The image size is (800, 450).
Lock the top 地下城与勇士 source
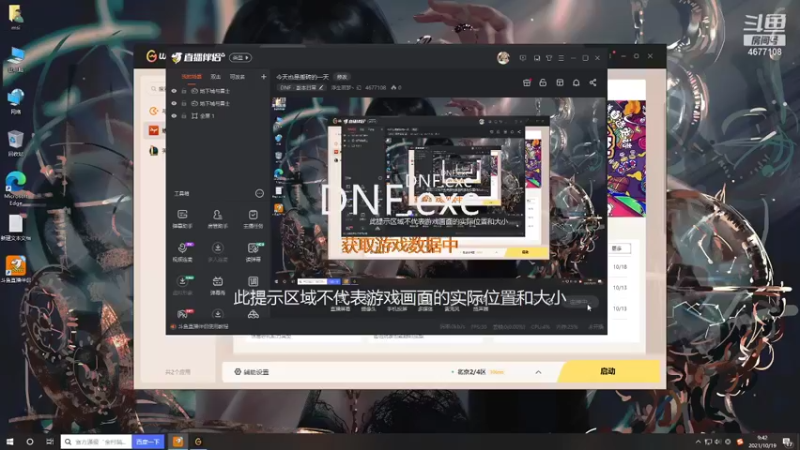184,91
